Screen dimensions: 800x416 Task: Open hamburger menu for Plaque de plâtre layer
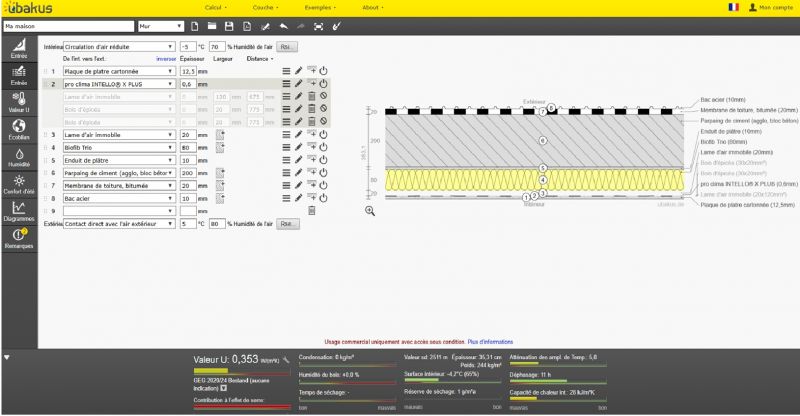coord(286,71)
